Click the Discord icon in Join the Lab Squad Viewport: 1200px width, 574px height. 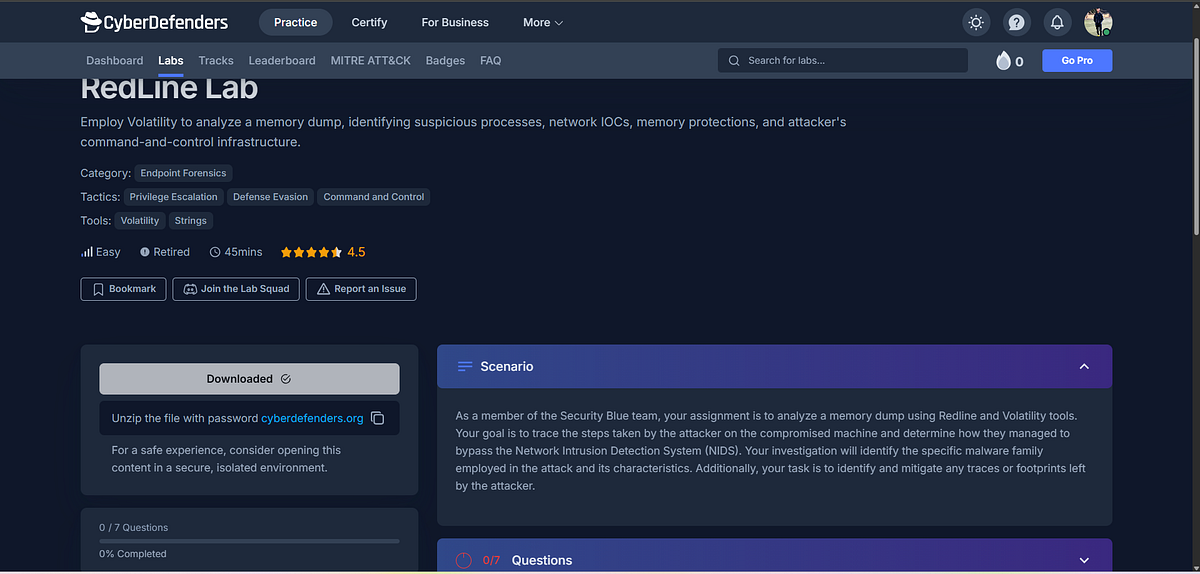pyautogui.click(x=190, y=289)
